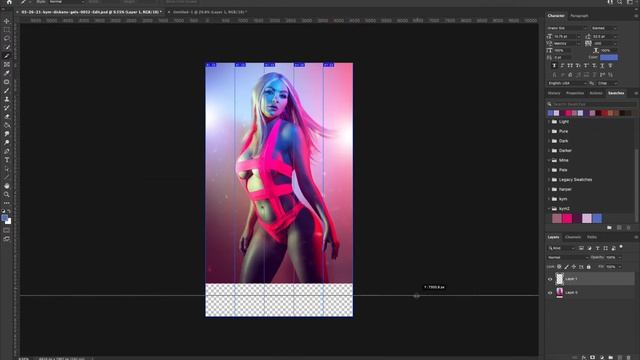The image size is (640, 360).
Task: Select the Horizontal Type tool
Action: 7,160
